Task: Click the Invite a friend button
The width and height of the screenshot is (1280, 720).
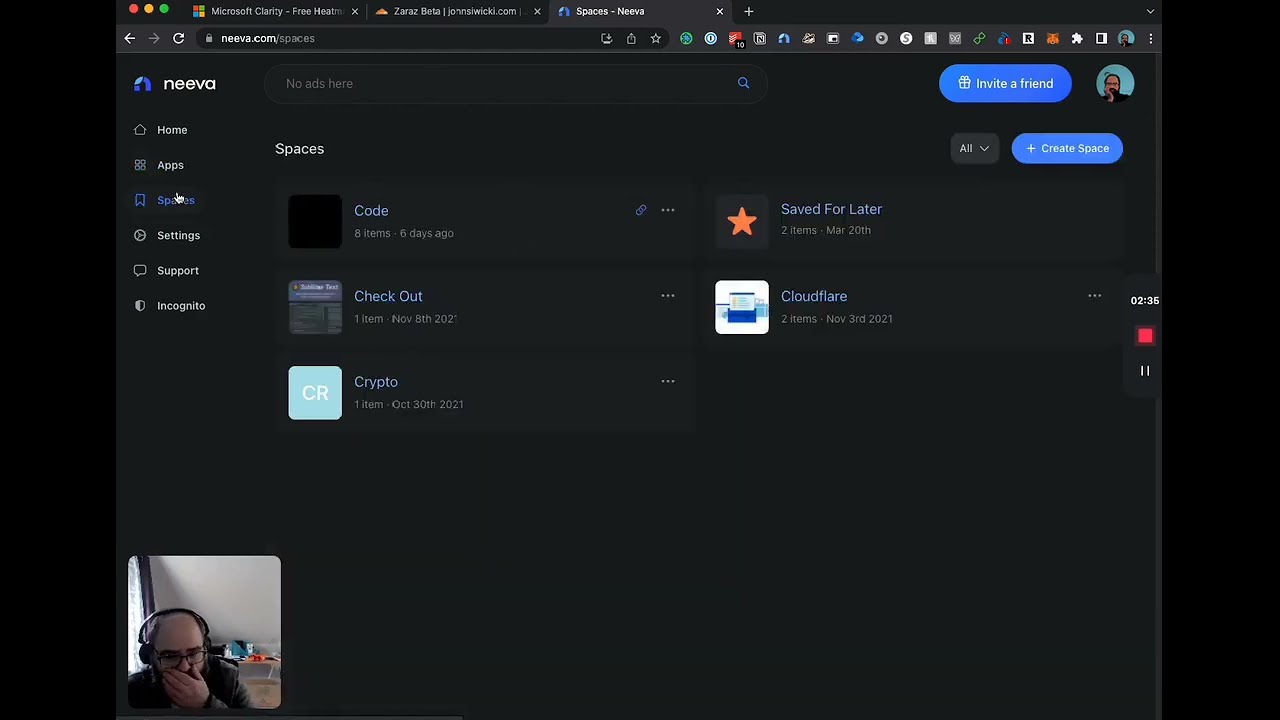Action: (x=1005, y=83)
